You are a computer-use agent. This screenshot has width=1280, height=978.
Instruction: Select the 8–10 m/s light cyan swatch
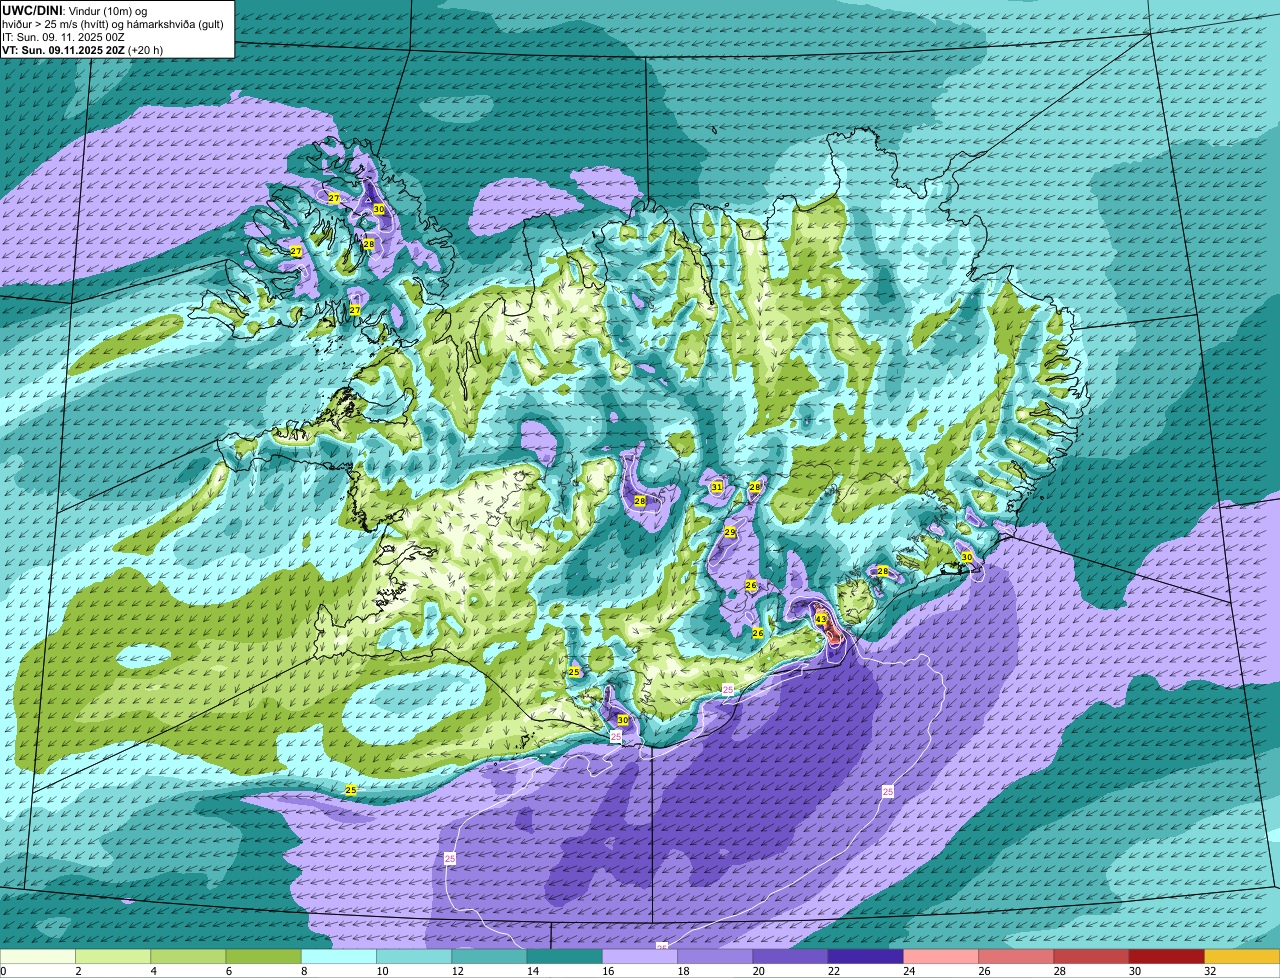click(x=339, y=957)
